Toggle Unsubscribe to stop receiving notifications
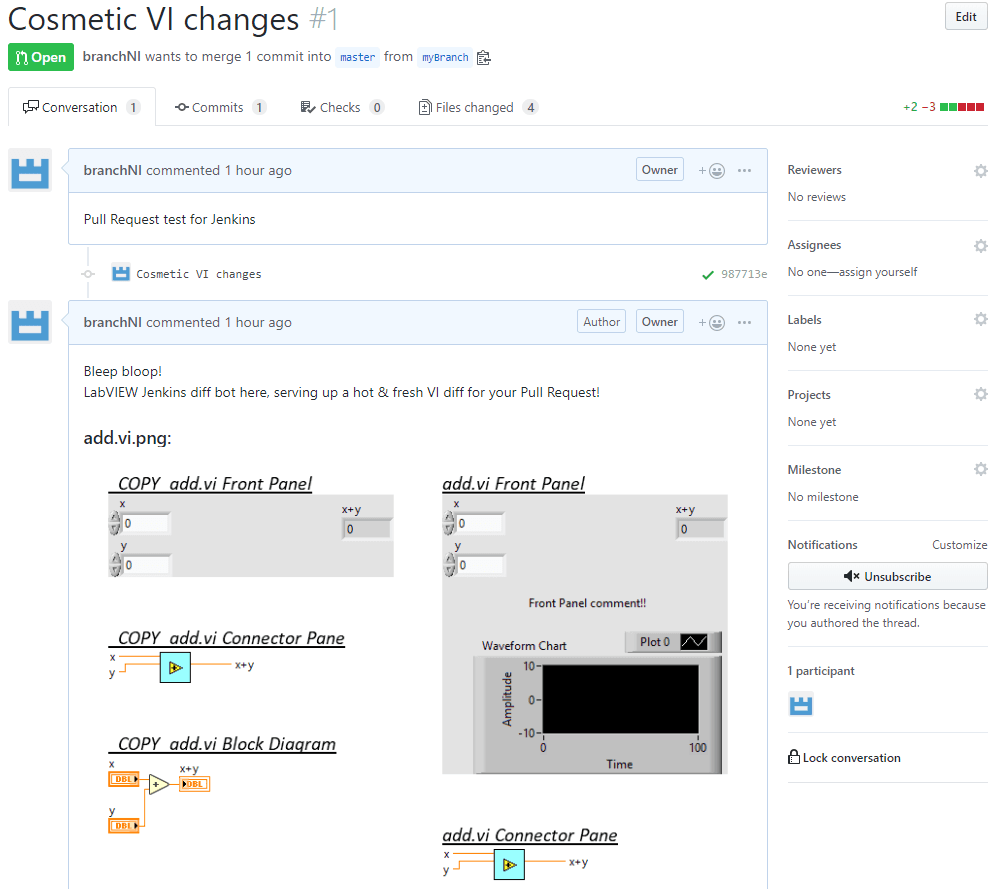The height and width of the screenshot is (889, 1004). [887, 576]
